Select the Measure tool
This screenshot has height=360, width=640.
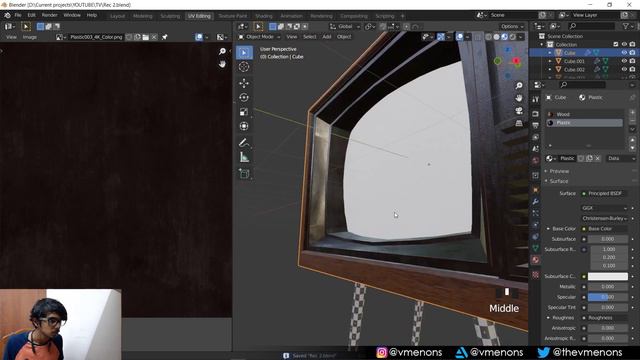click(244, 157)
